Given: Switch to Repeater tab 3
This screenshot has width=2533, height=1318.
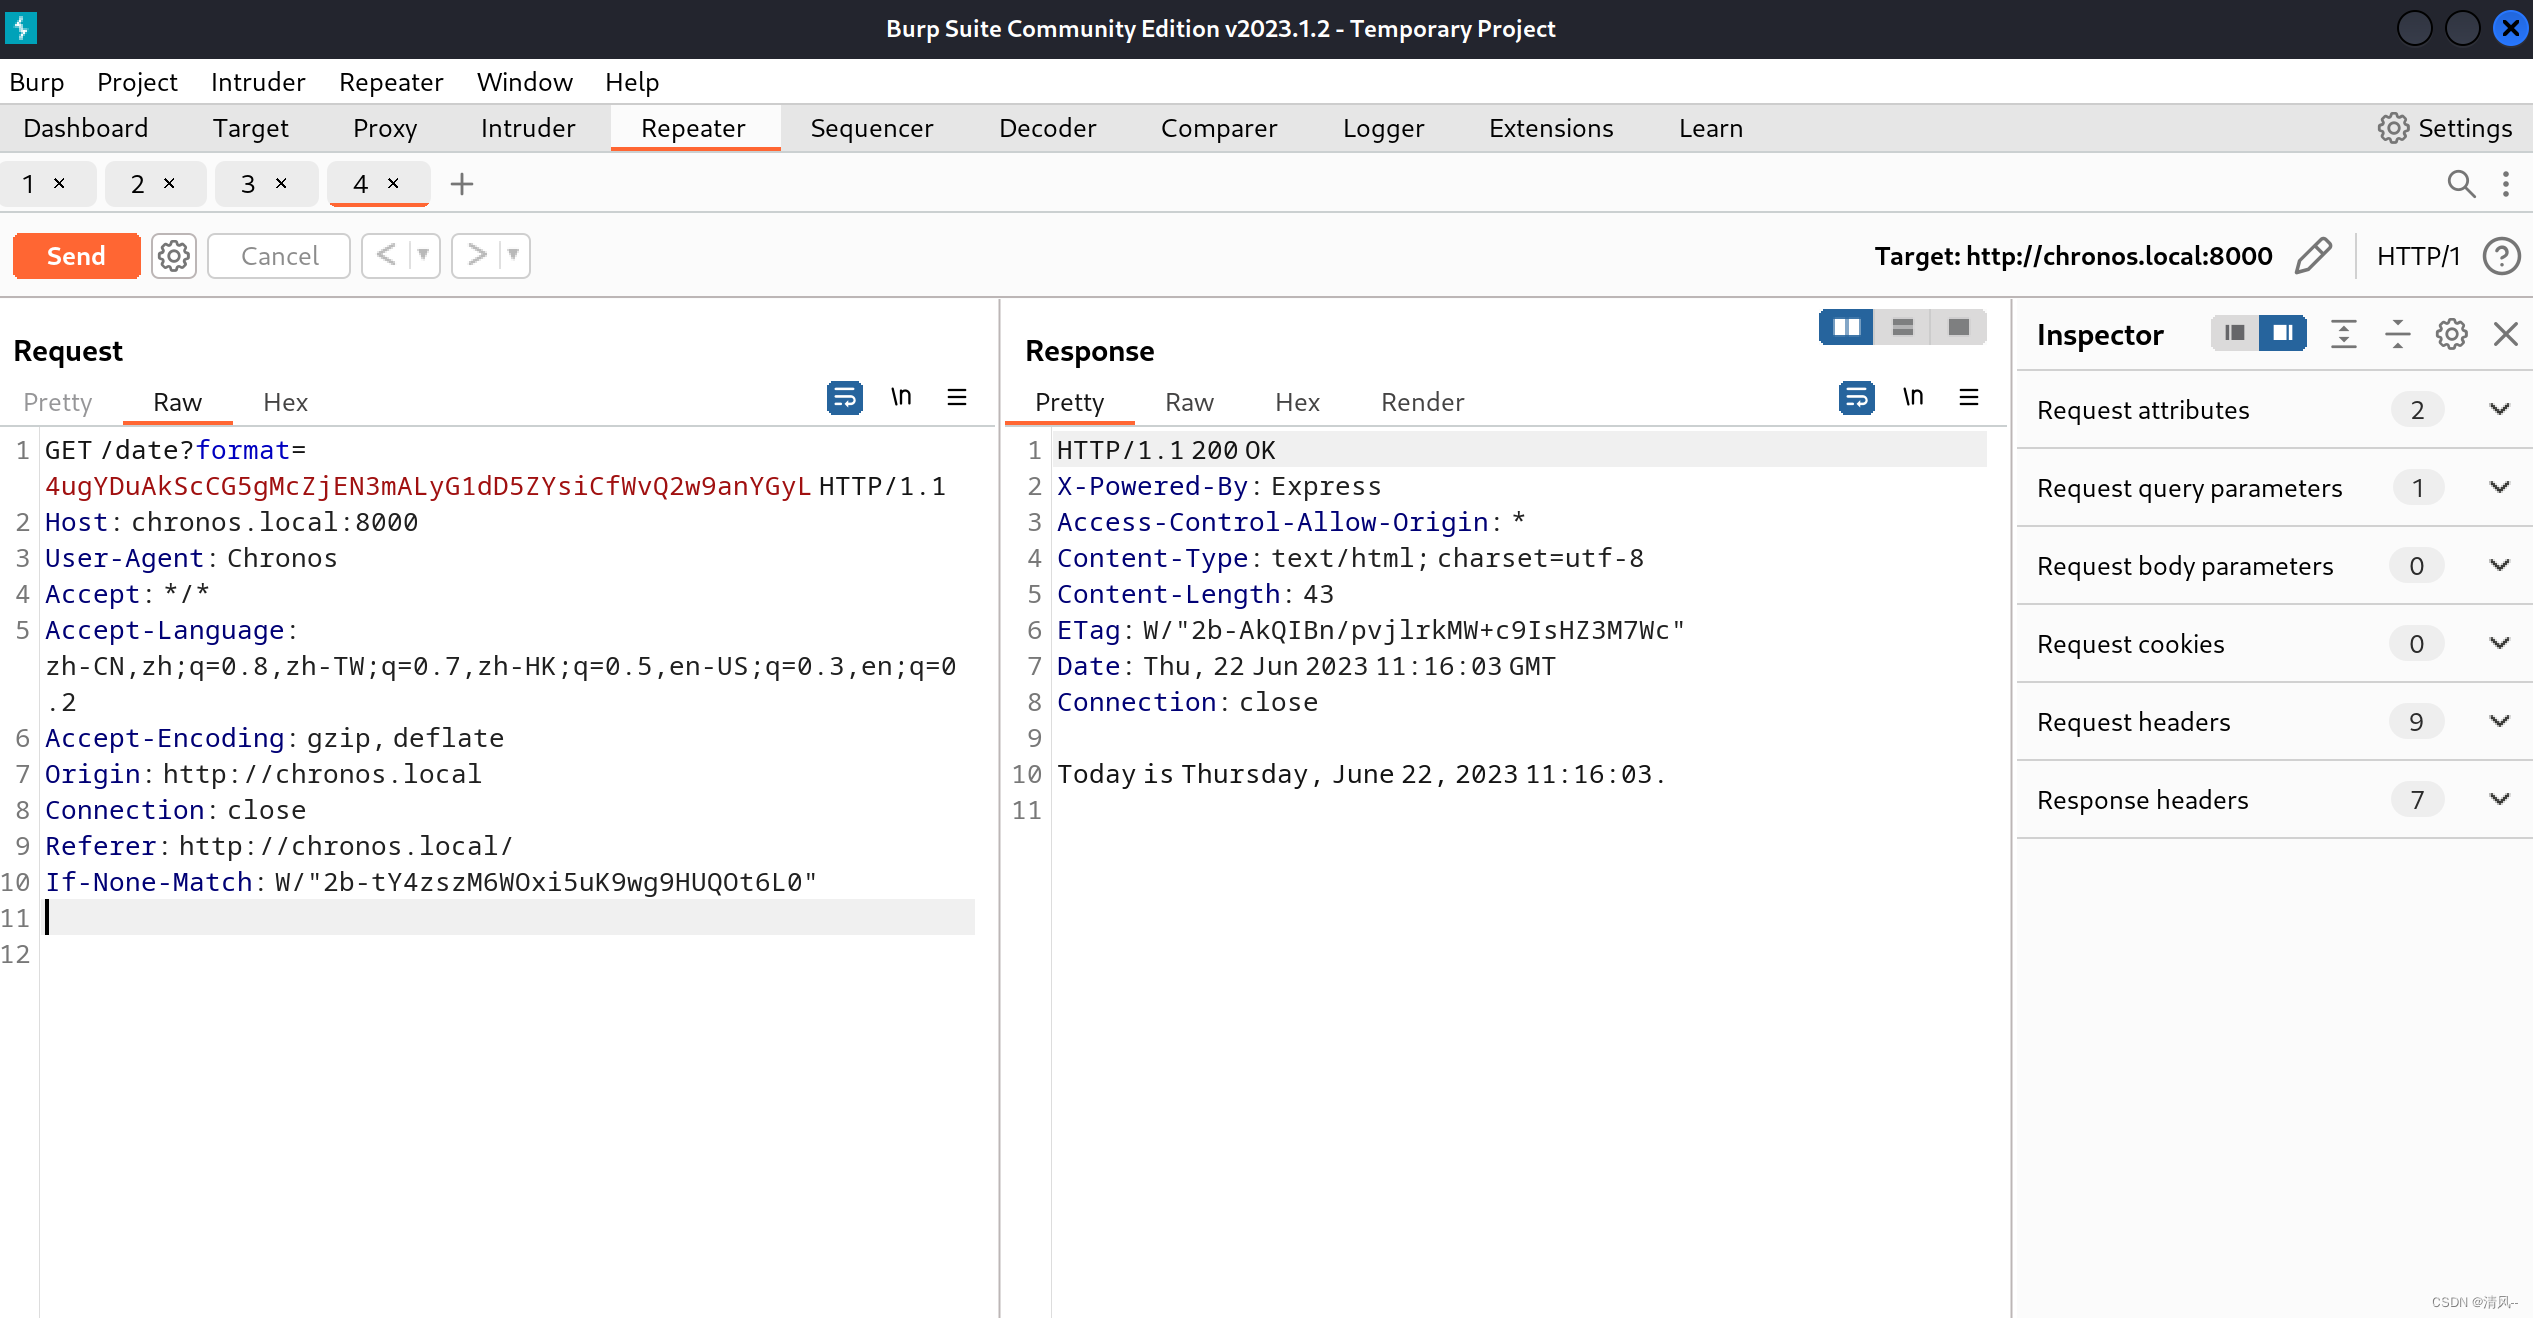Looking at the screenshot, I should [x=248, y=184].
